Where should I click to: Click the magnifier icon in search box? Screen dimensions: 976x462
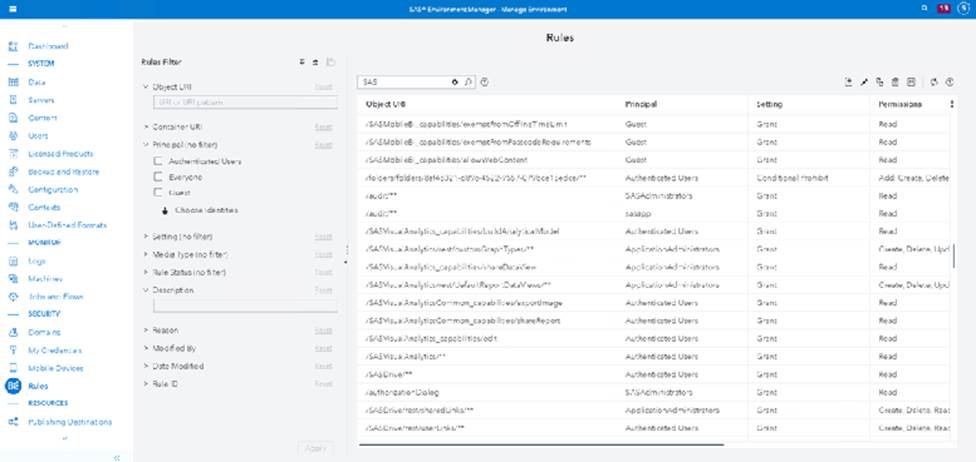pyautogui.click(x=468, y=82)
